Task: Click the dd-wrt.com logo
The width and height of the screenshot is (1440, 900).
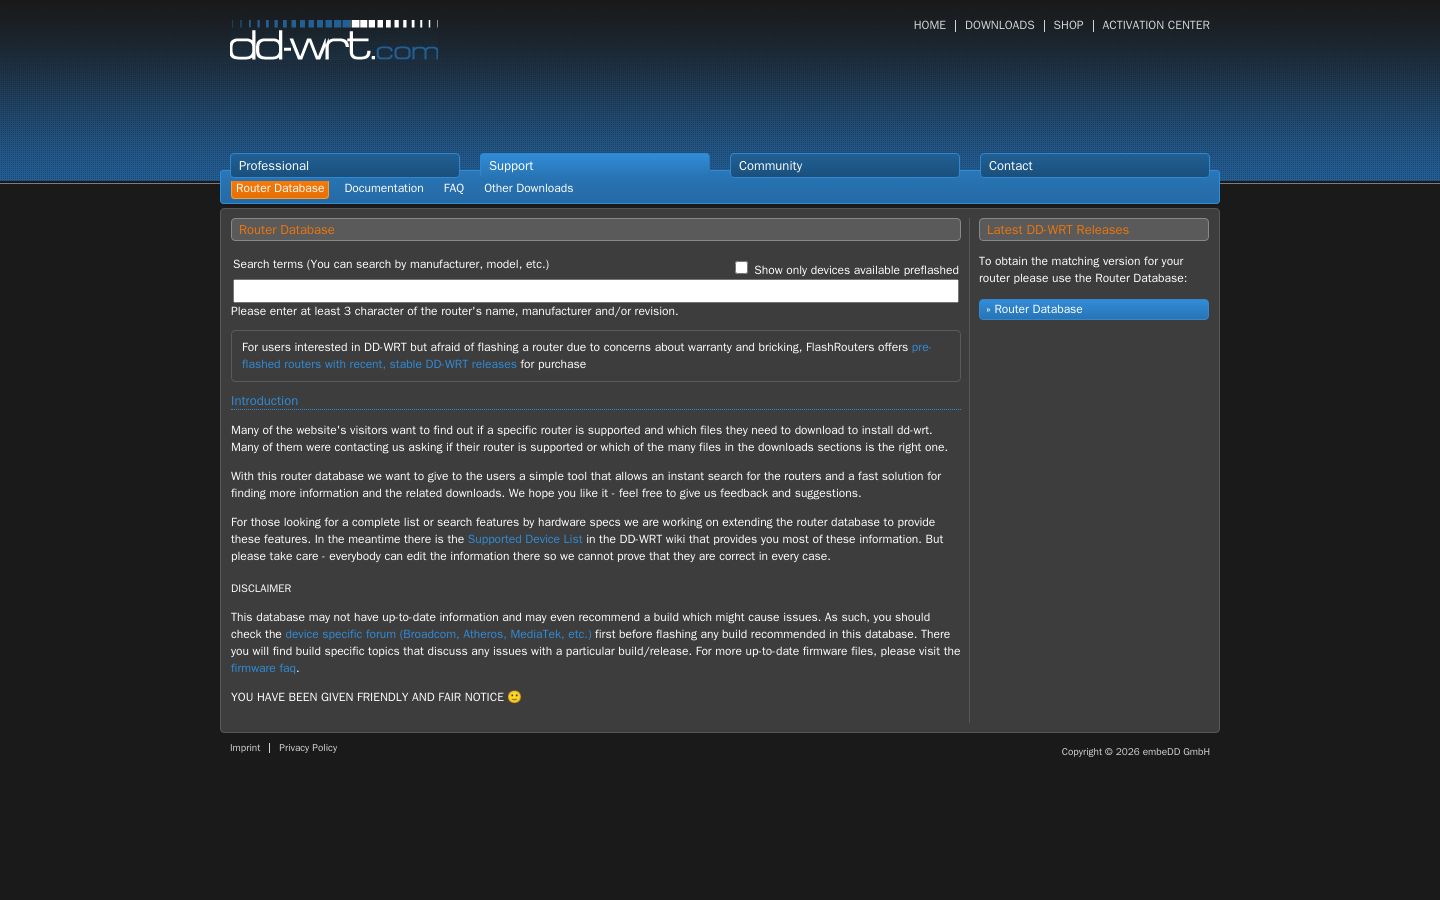Action: tap(334, 40)
